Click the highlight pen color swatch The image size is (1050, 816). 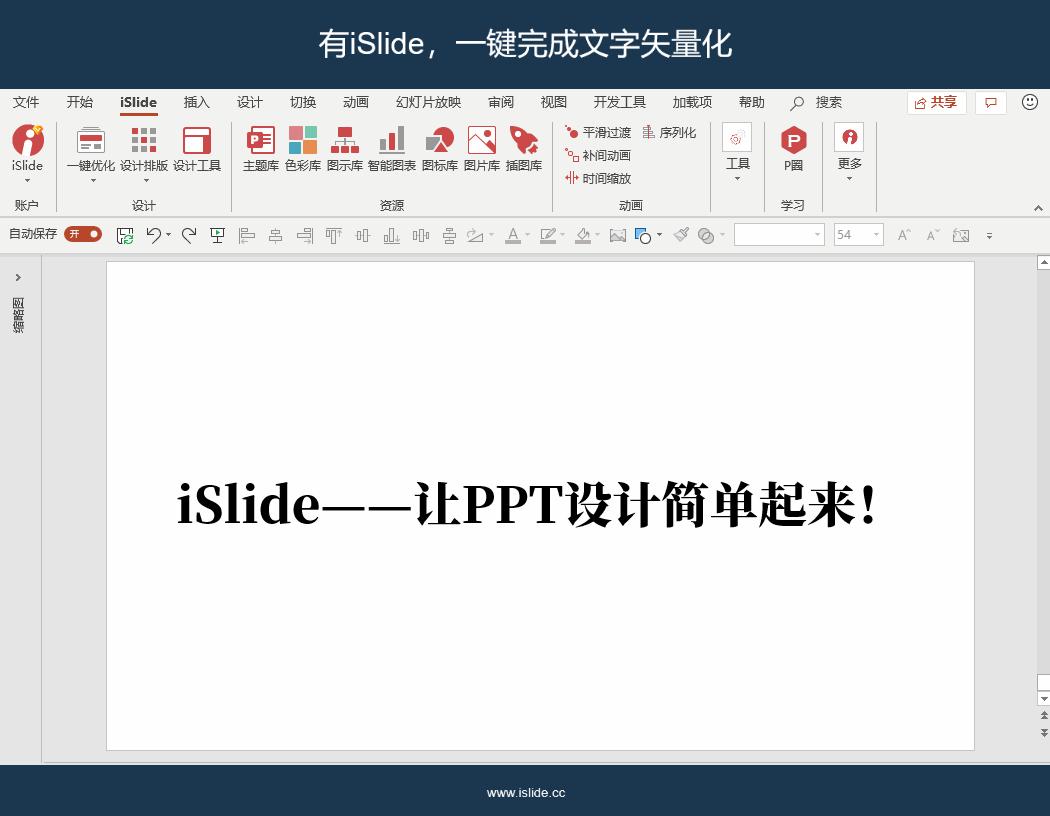point(548,236)
